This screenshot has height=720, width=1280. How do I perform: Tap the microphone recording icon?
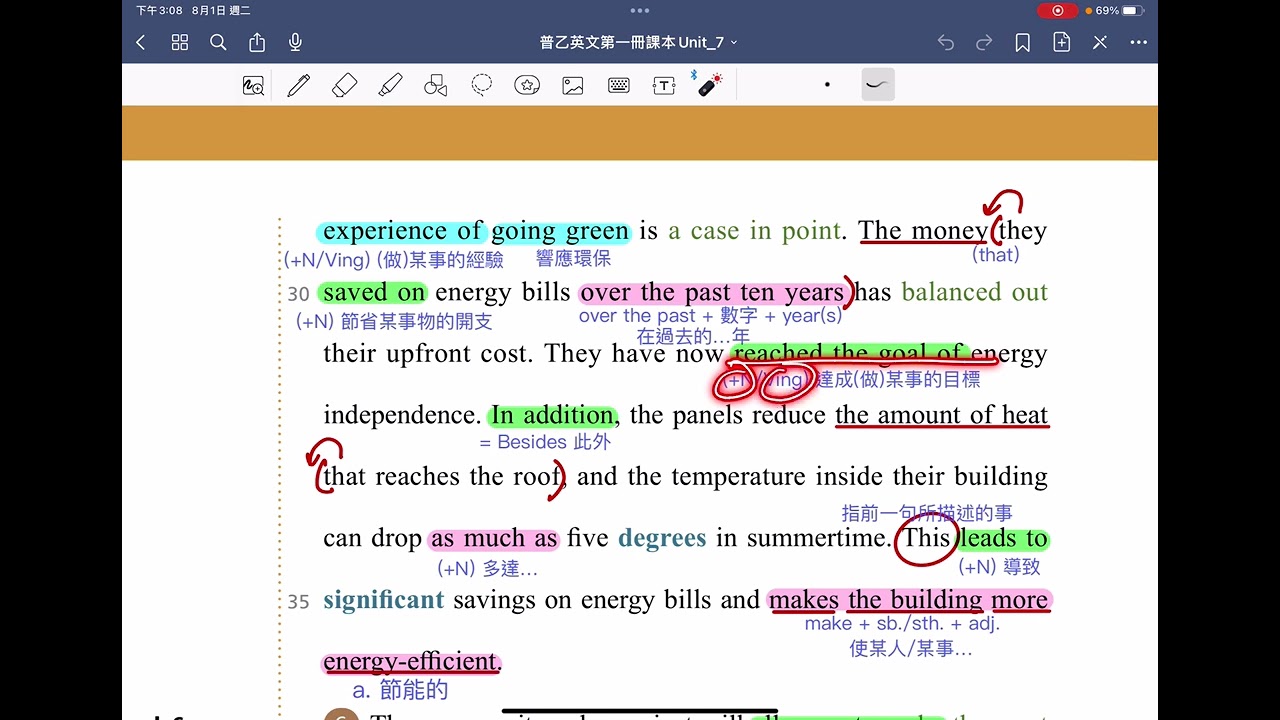(295, 42)
